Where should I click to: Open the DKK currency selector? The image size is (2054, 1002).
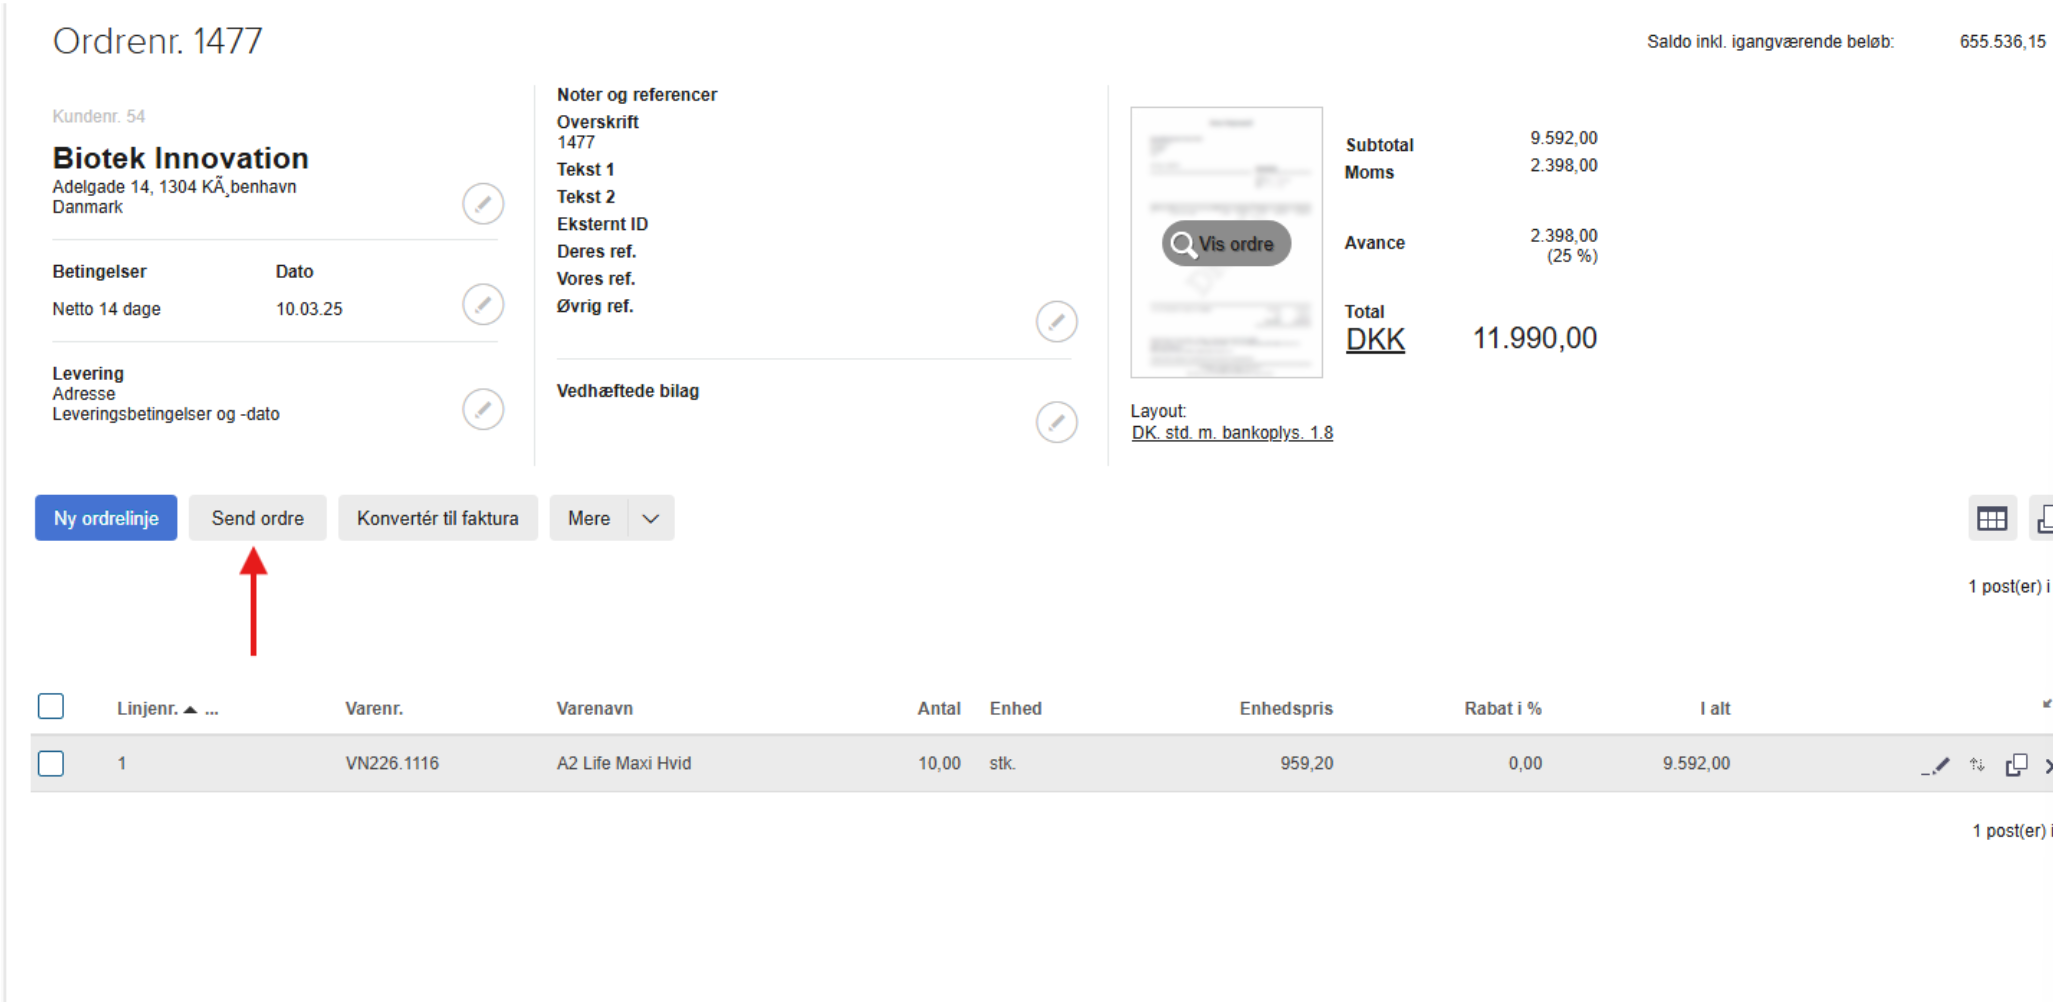pos(1375,340)
